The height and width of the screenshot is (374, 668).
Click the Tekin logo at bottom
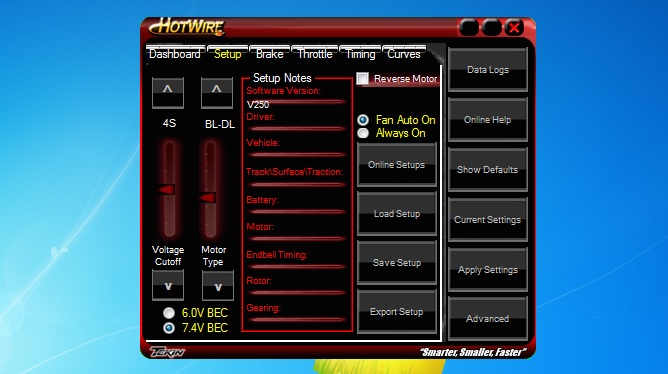167,352
